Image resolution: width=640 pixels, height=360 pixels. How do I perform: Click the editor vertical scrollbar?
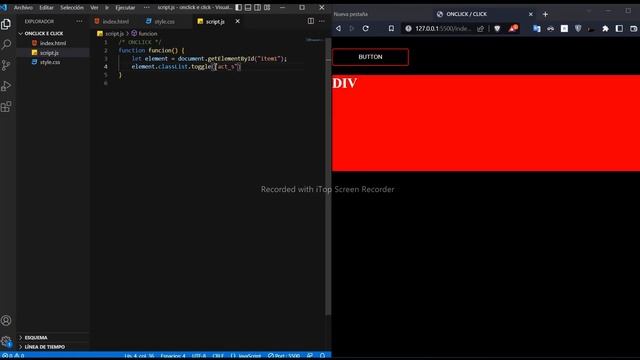(328, 176)
